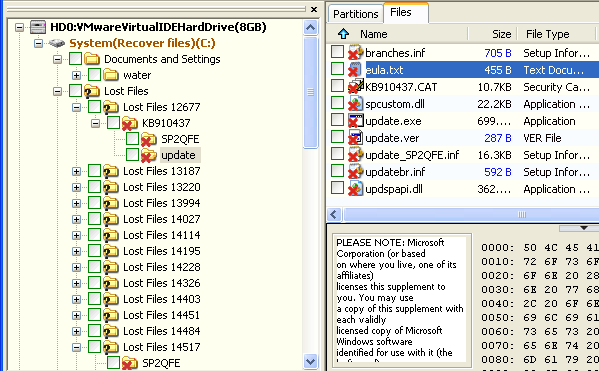Screen dimensions: 599x371
Task: Select the Lost Files 14228 tree item
Action: tap(162, 267)
